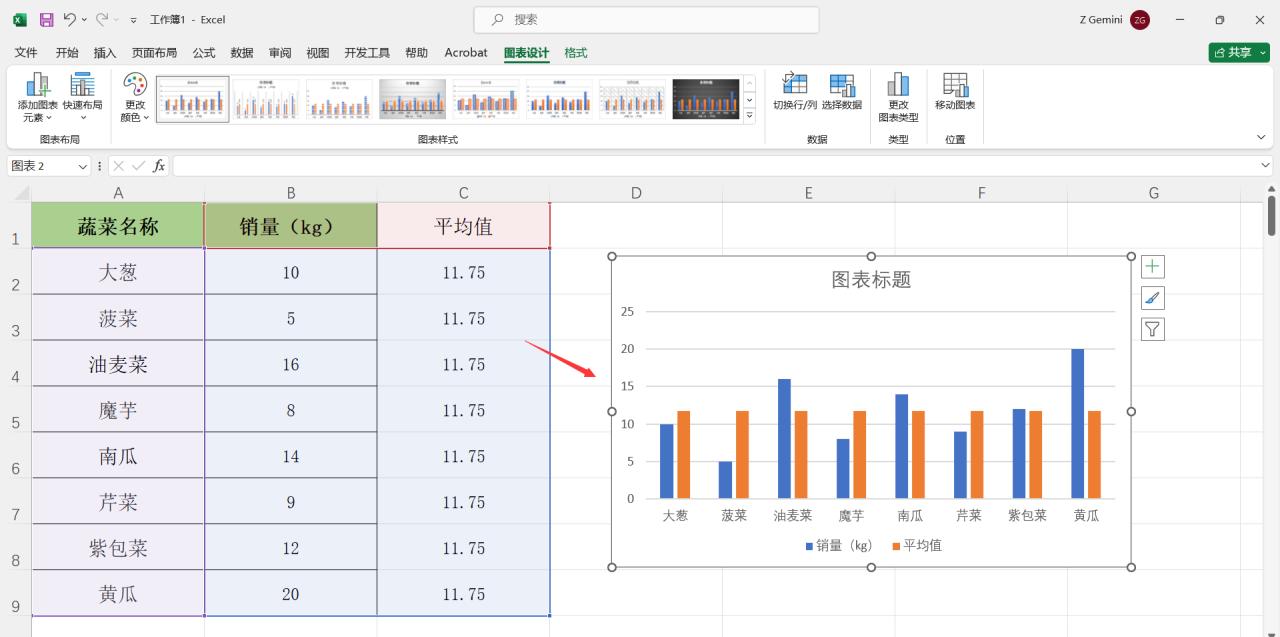
Task: Click the 销量（kg） legend entry
Action: click(x=839, y=545)
